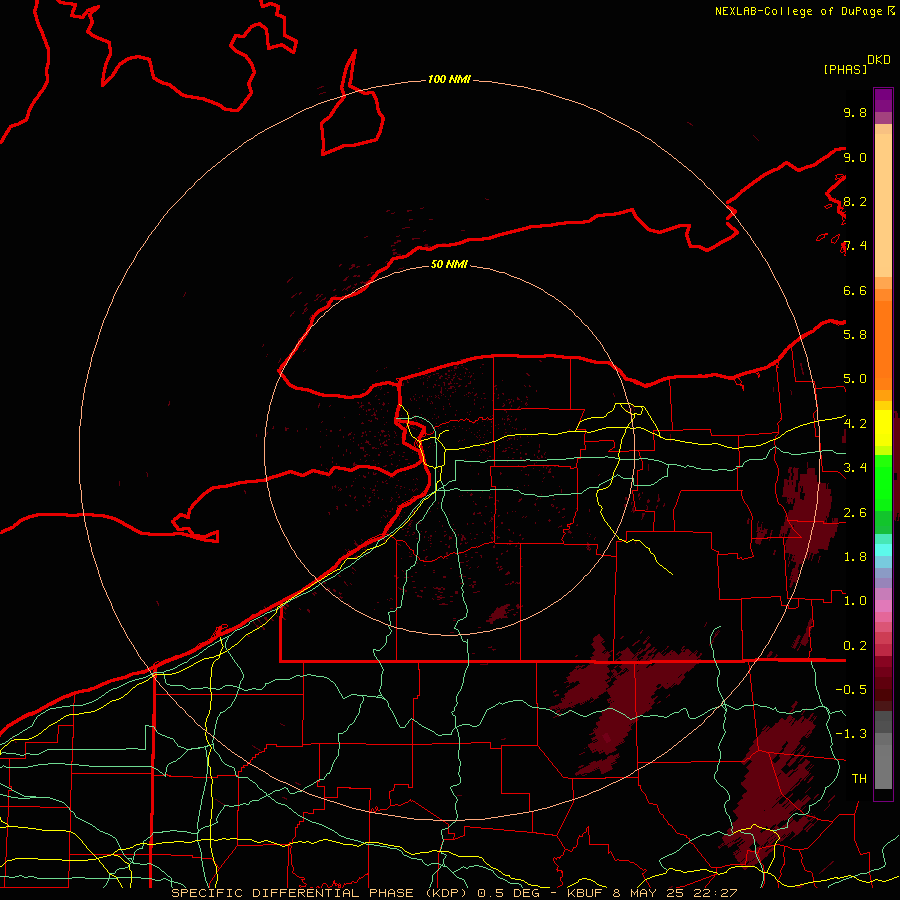The height and width of the screenshot is (900, 900).
Task: Click the KBUF station identifier in caption
Action: [x=585, y=893]
